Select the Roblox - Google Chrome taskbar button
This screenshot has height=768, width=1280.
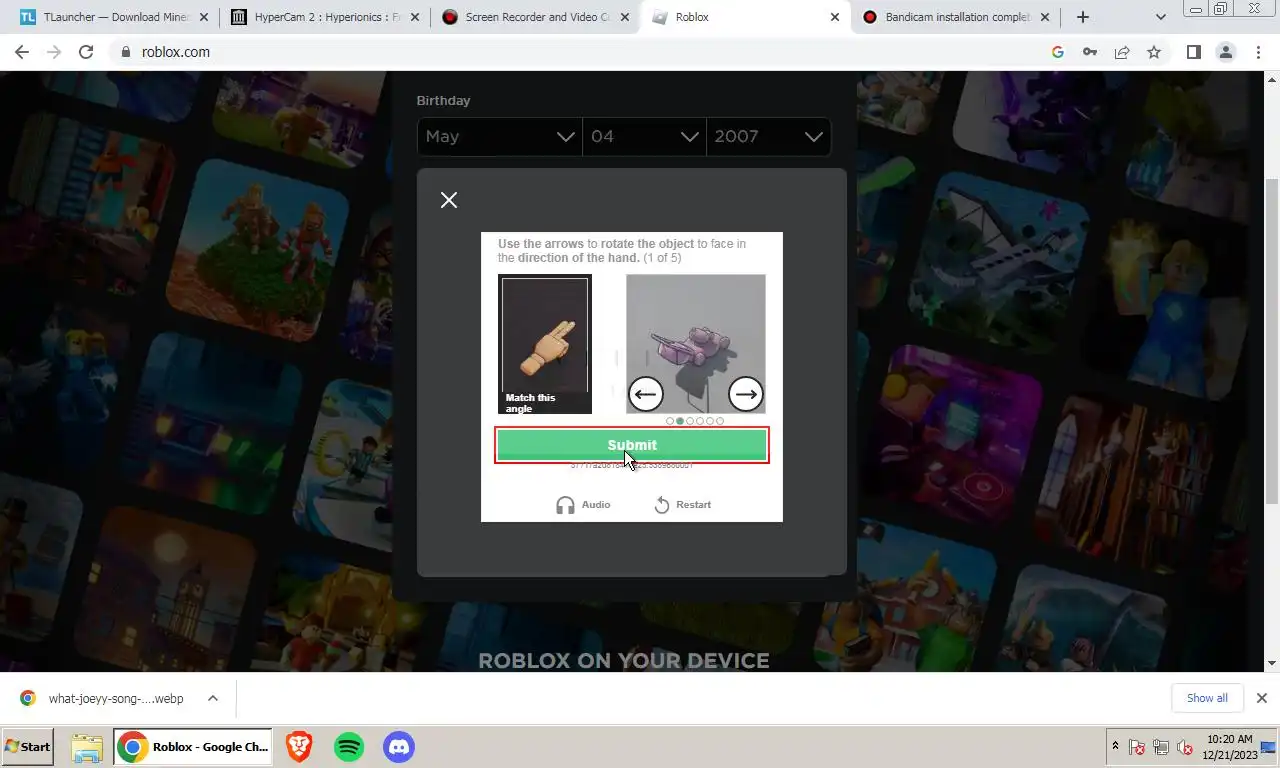pos(192,747)
